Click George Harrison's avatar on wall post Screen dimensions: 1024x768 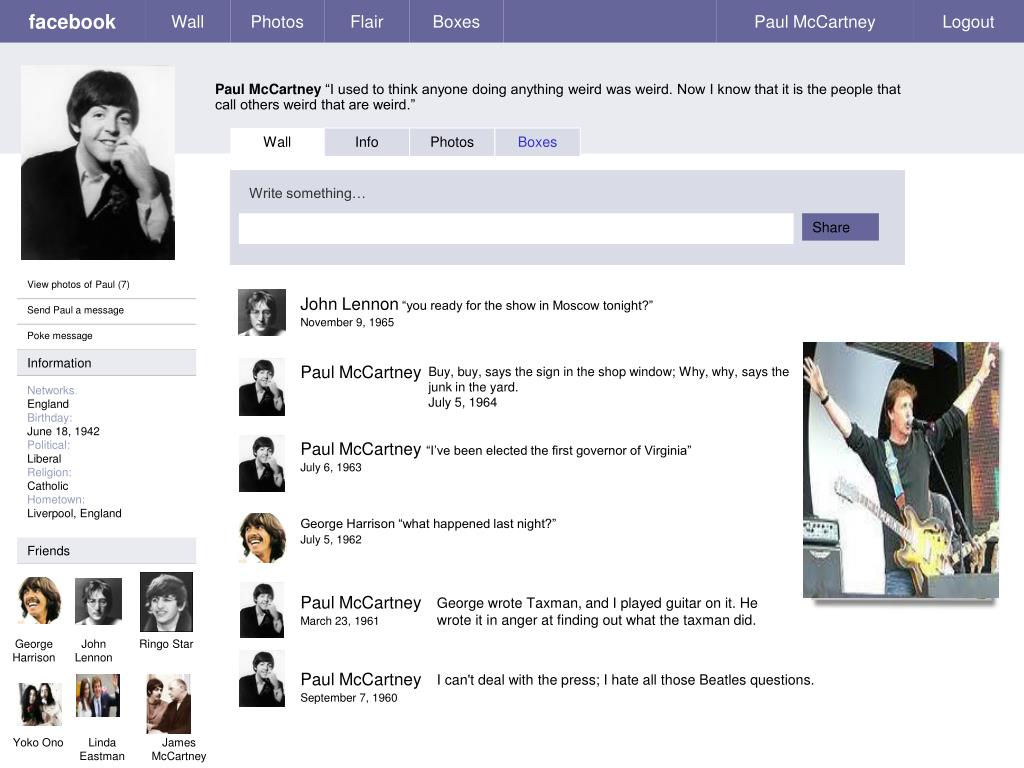[263, 537]
